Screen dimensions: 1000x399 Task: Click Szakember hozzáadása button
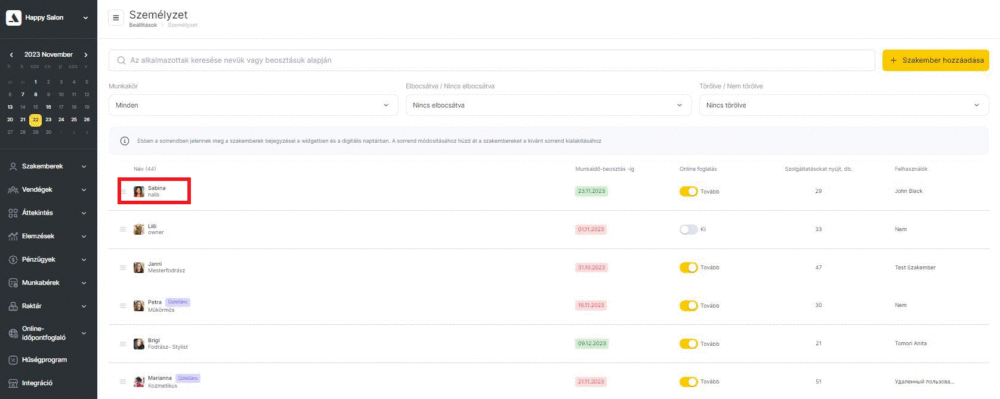coord(936,61)
